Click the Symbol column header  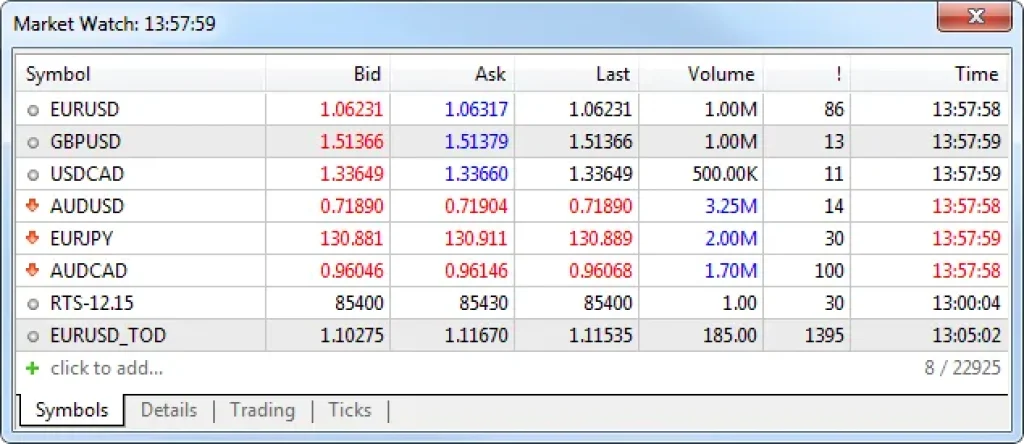pos(141,74)
